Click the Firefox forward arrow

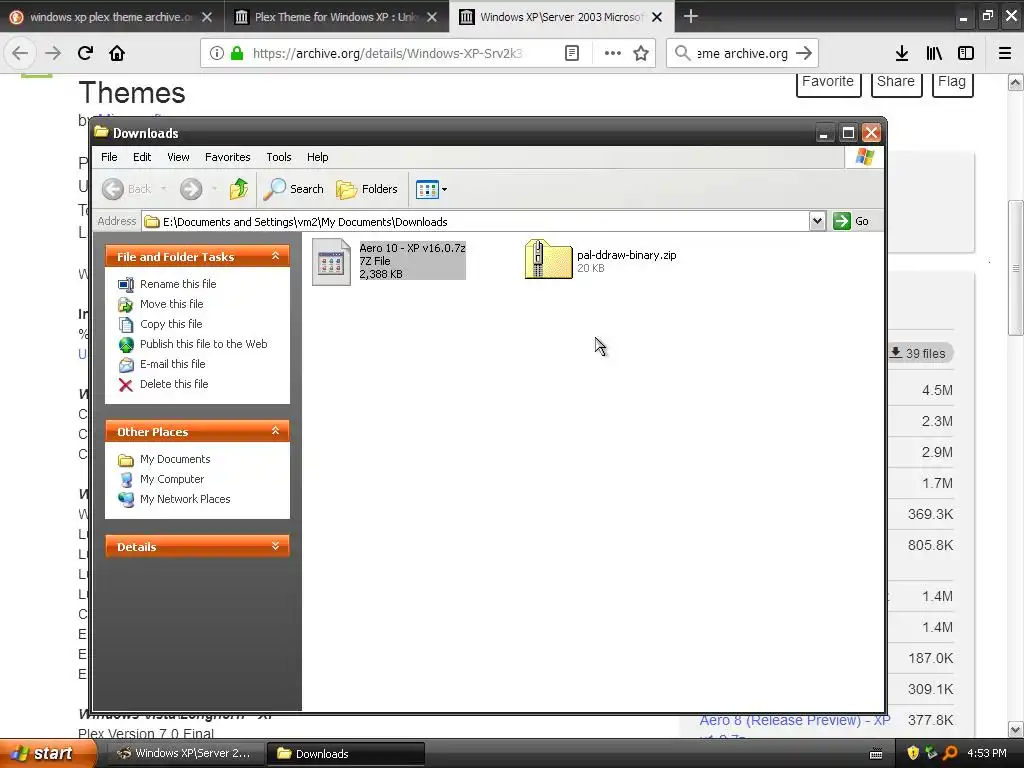click(53, 53)
